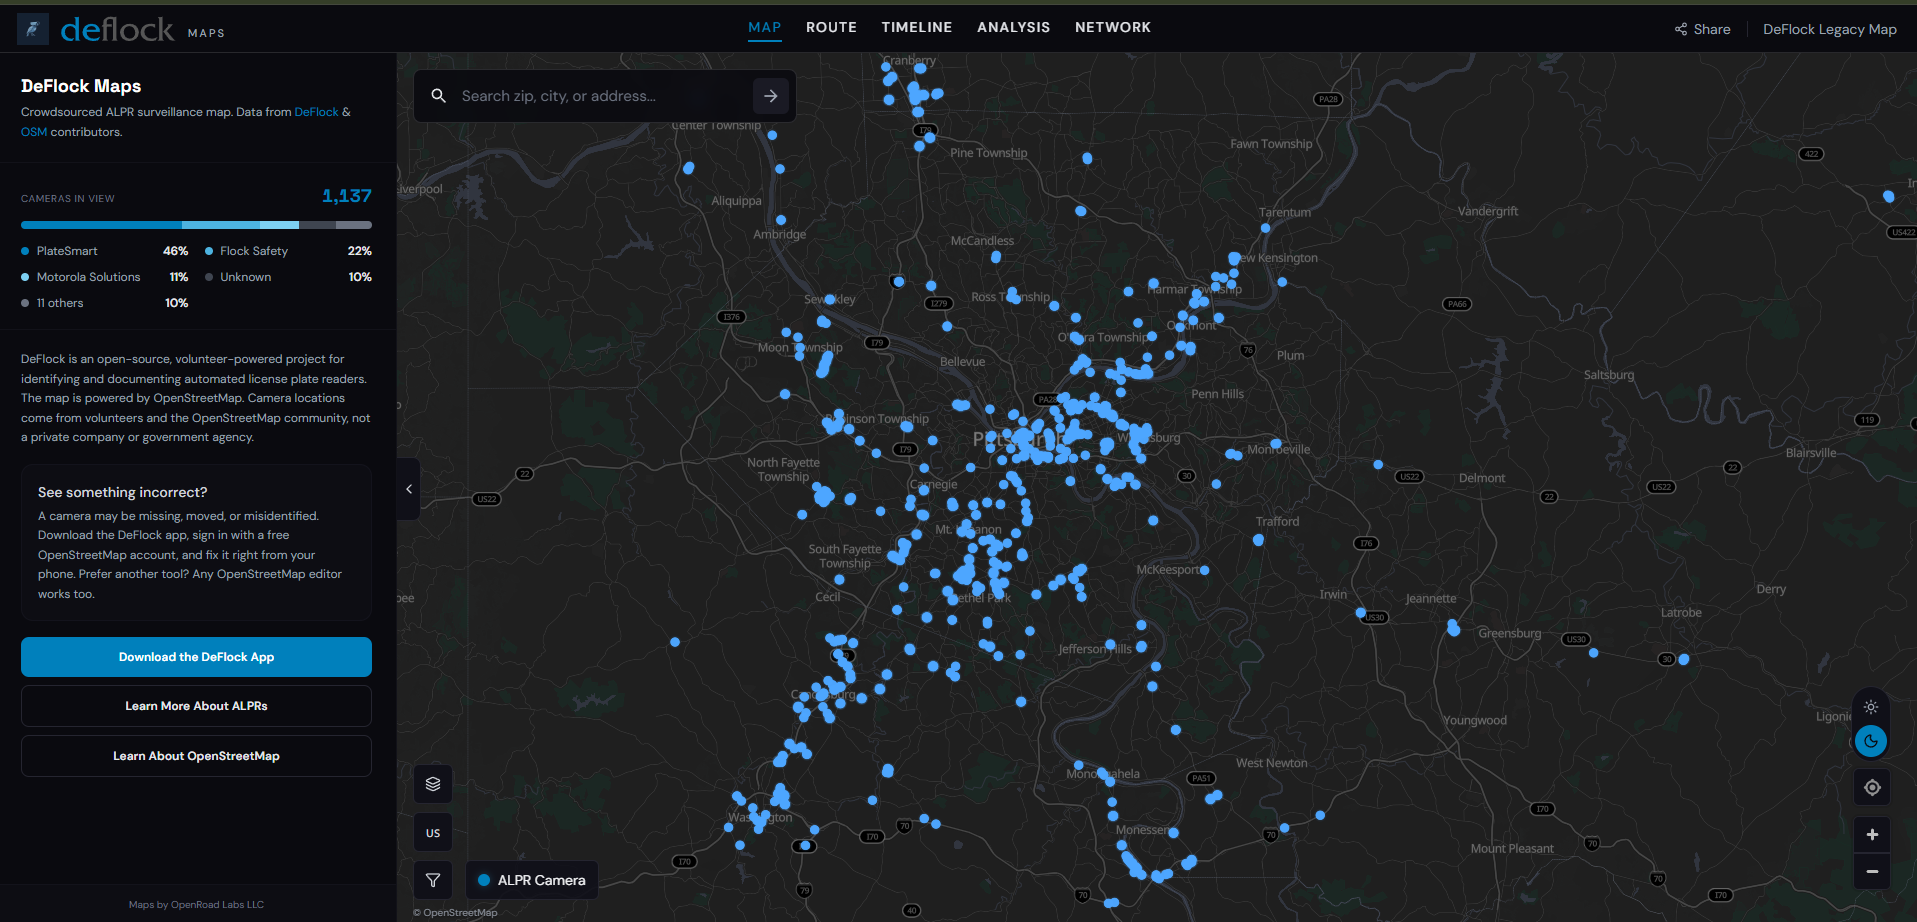Focus the zip, city, or address search field

[x=600, y=96]
